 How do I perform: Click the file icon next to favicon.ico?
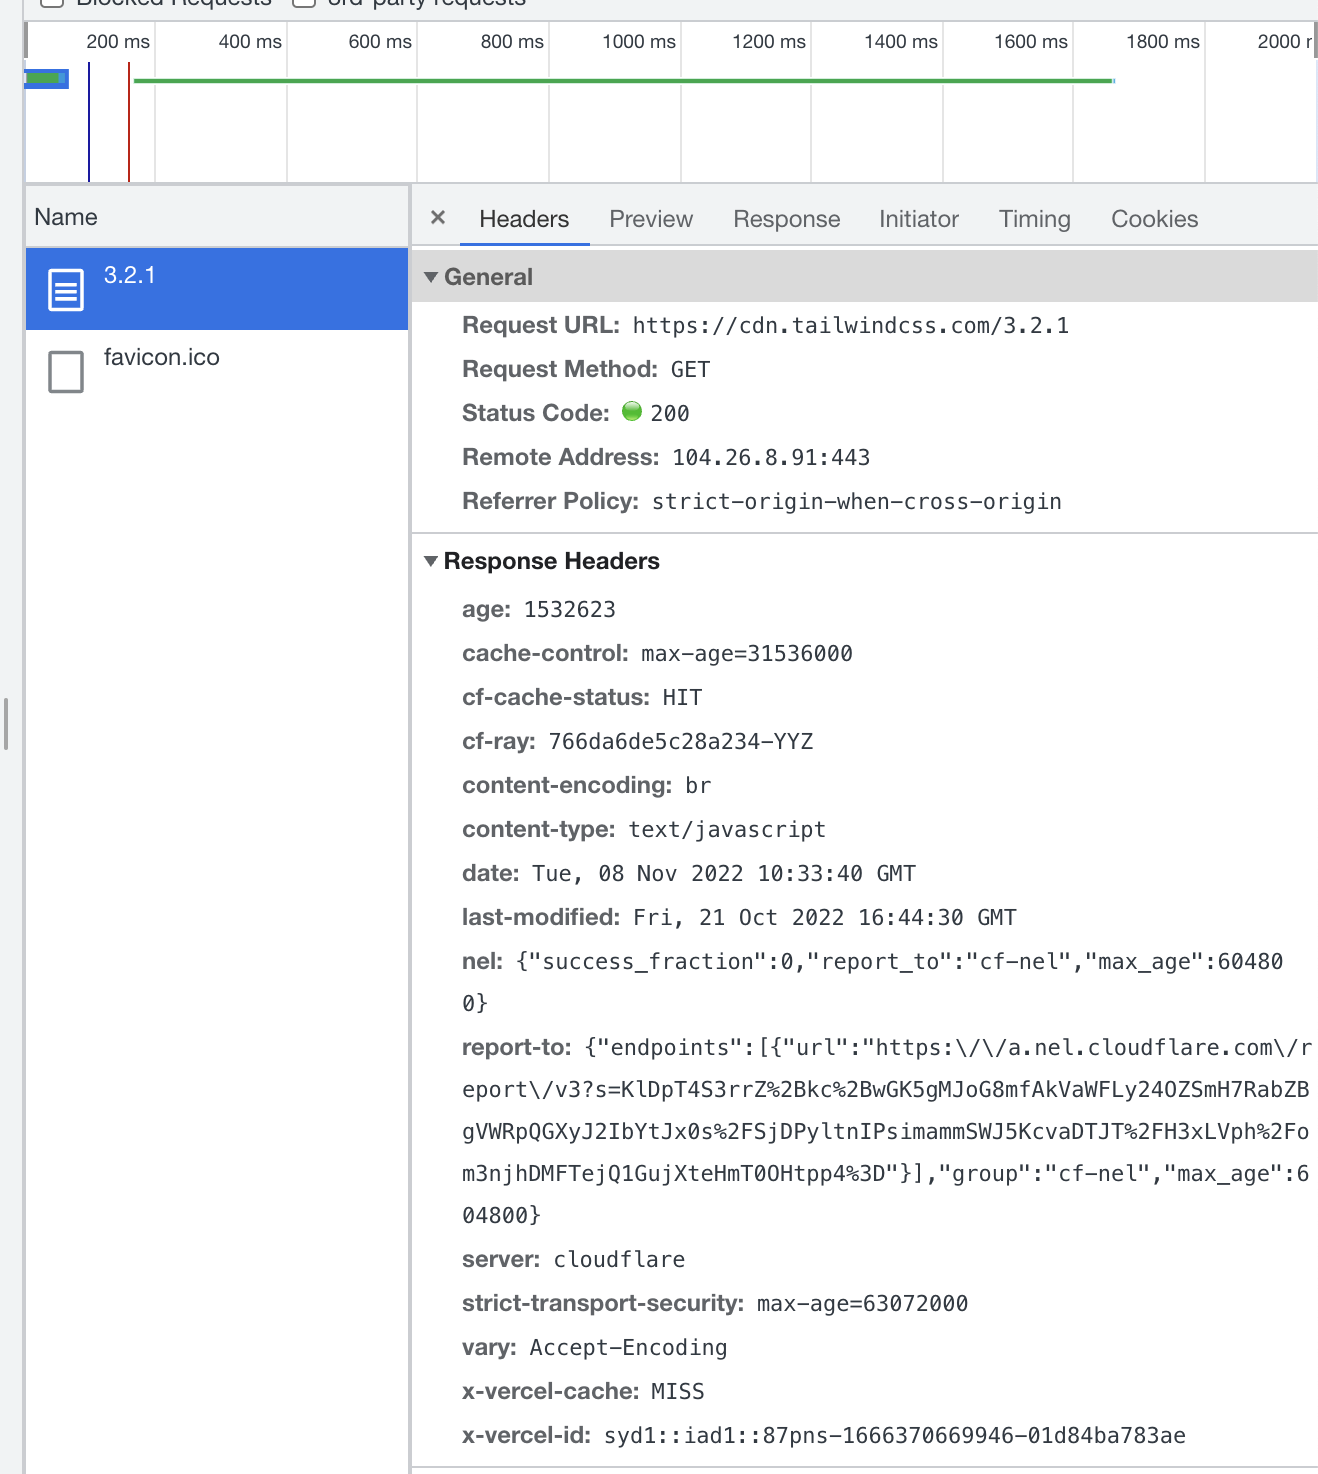pyautogui.click(x=65, y=371)
